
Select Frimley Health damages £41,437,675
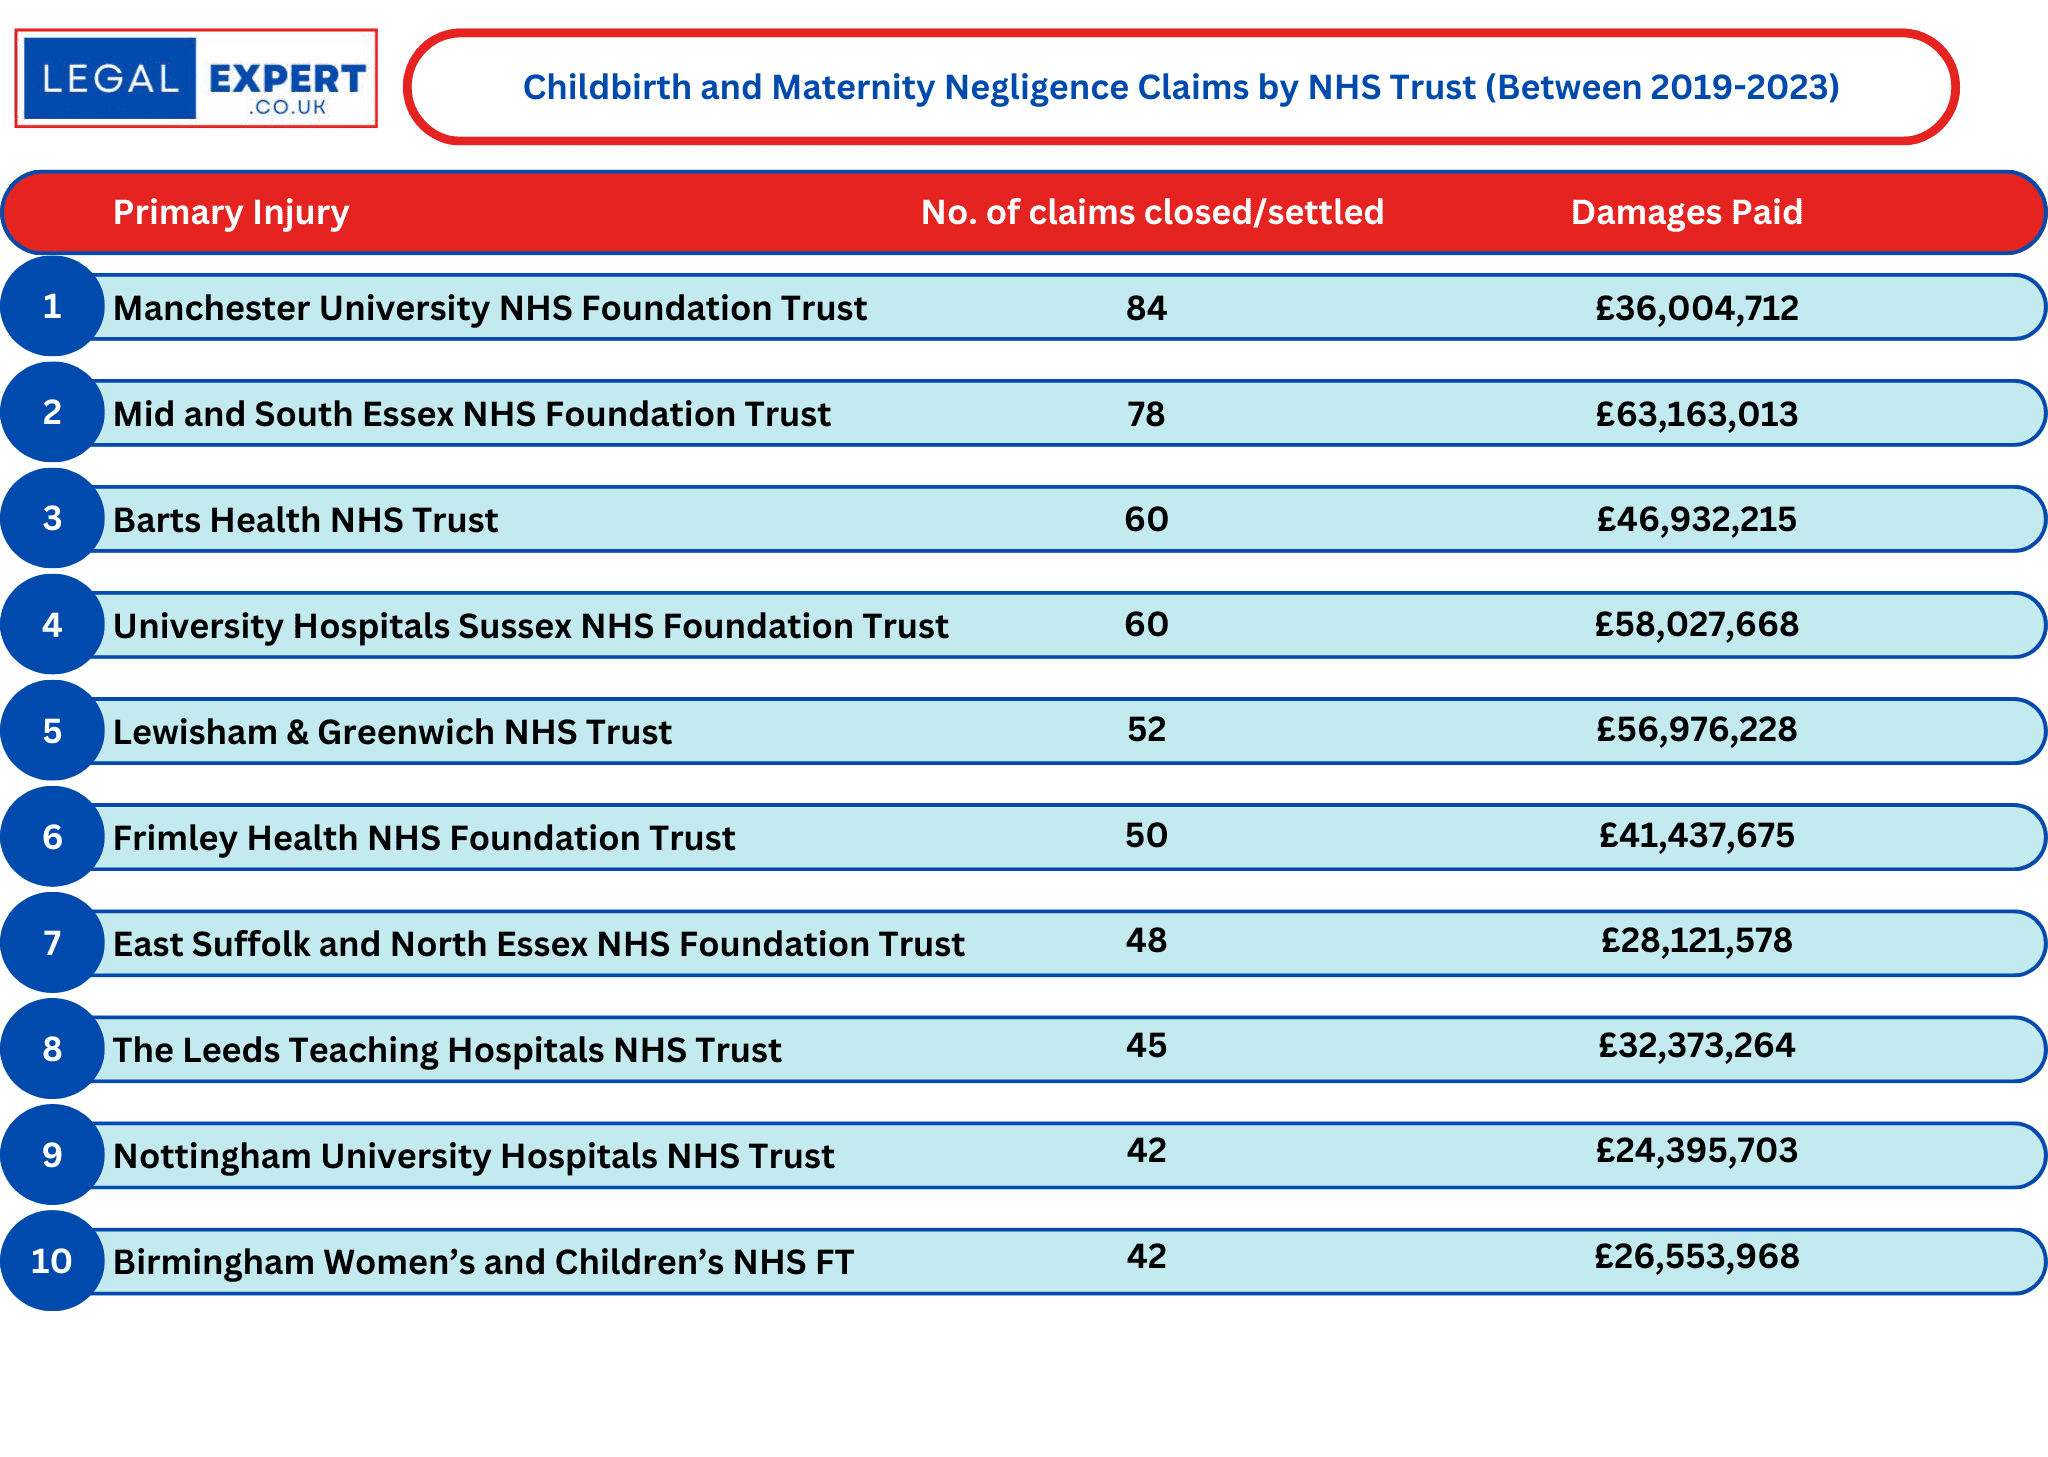click(1696, 835)
